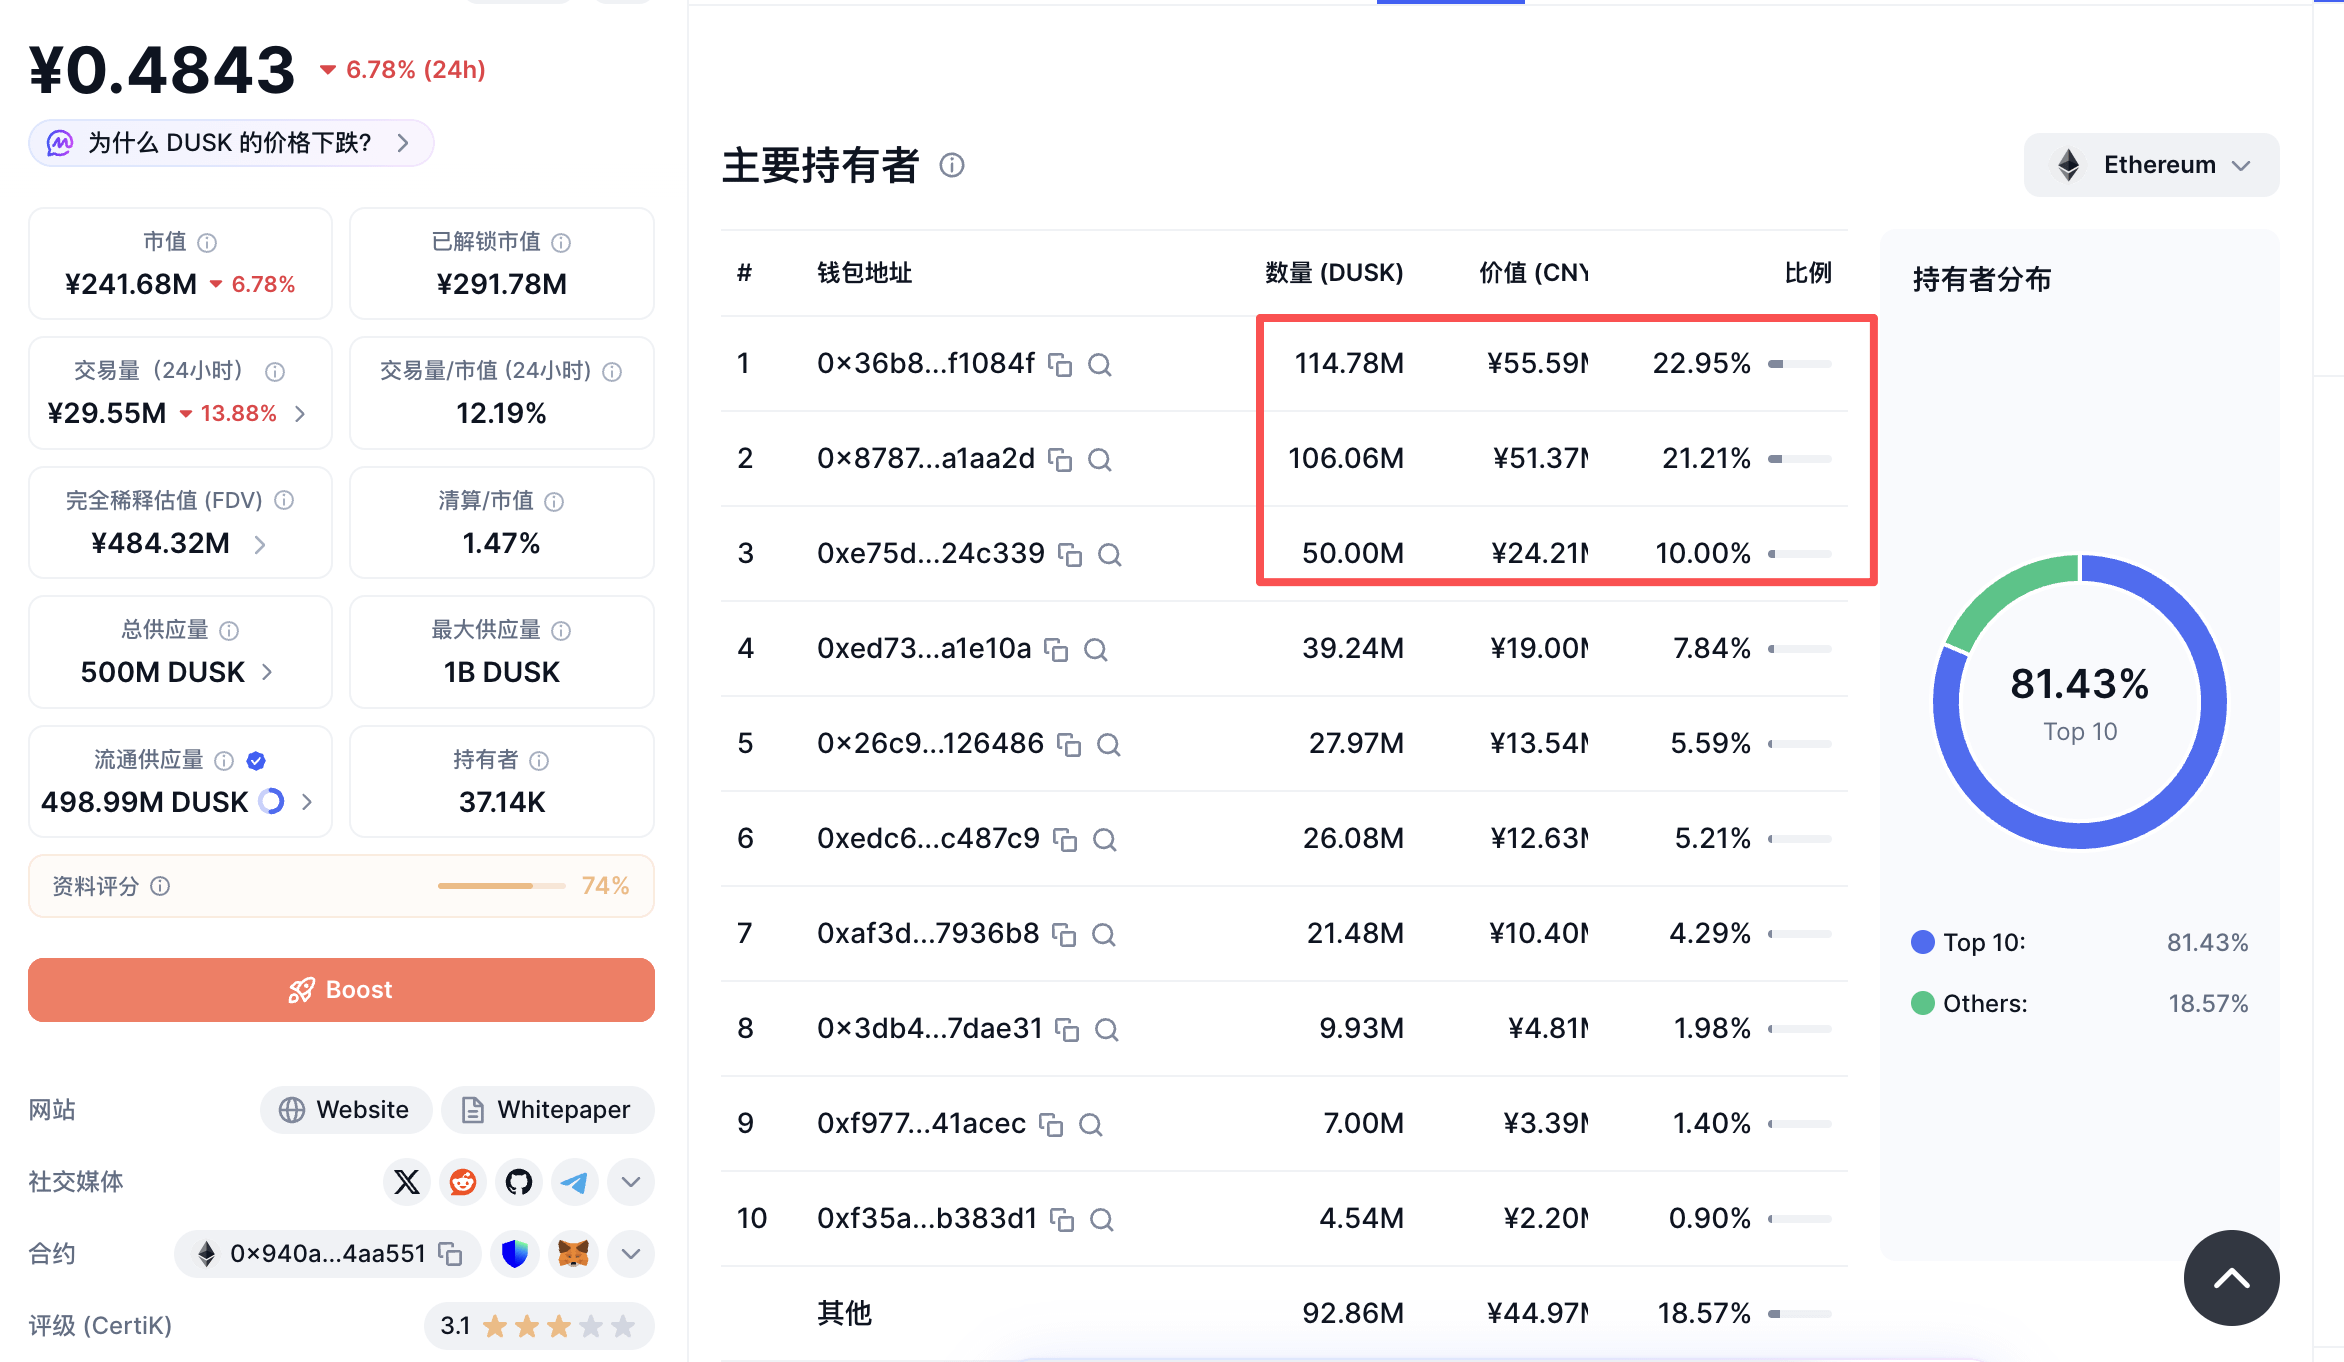Expand circulating supply 498.99M DUSK details
This screenshot has height=1362, width=2344.
[x=307, y=802]
